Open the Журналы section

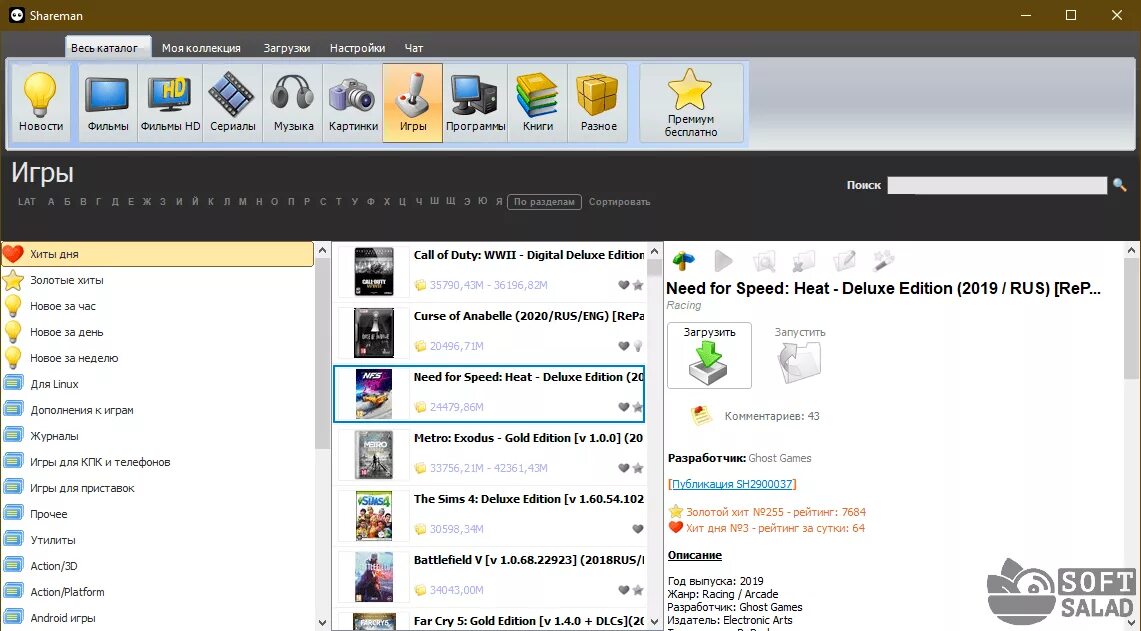(x=157, y=436)
